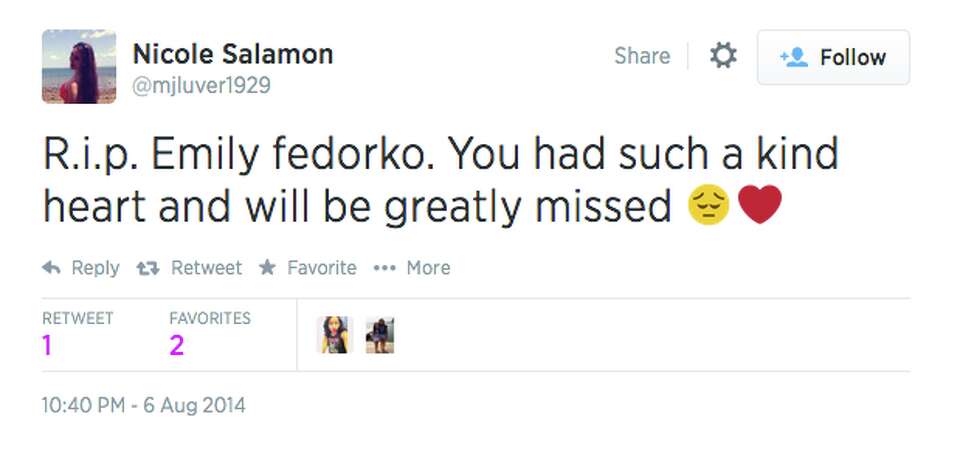Open the gear settings menu

click(x=722, y=57)
